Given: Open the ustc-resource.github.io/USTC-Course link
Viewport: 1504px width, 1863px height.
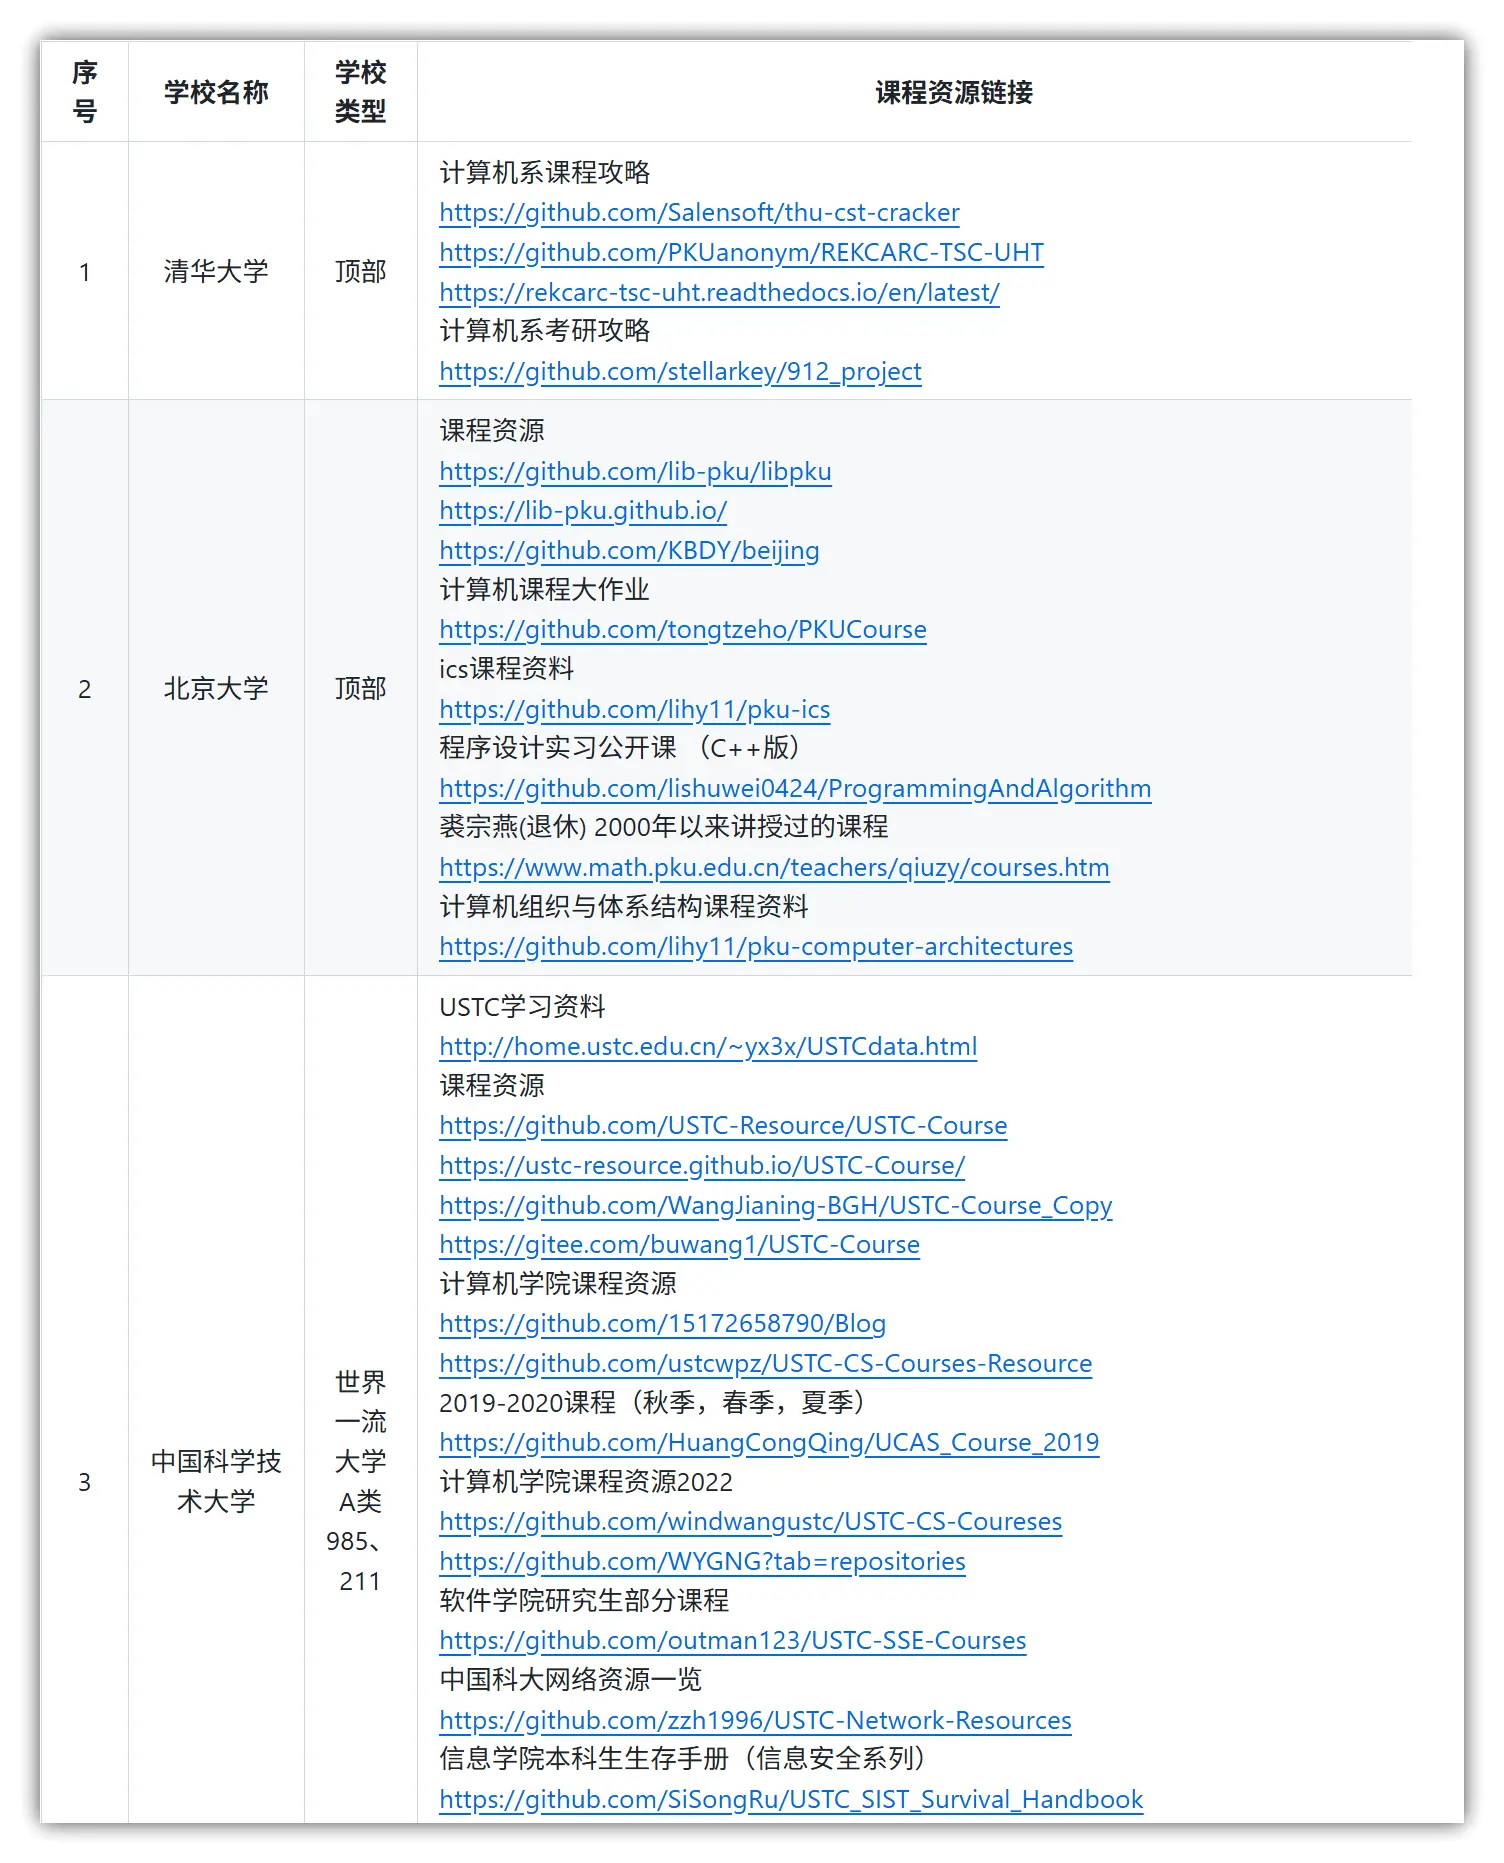Looking at the screenshot, I should (702, 1166).
